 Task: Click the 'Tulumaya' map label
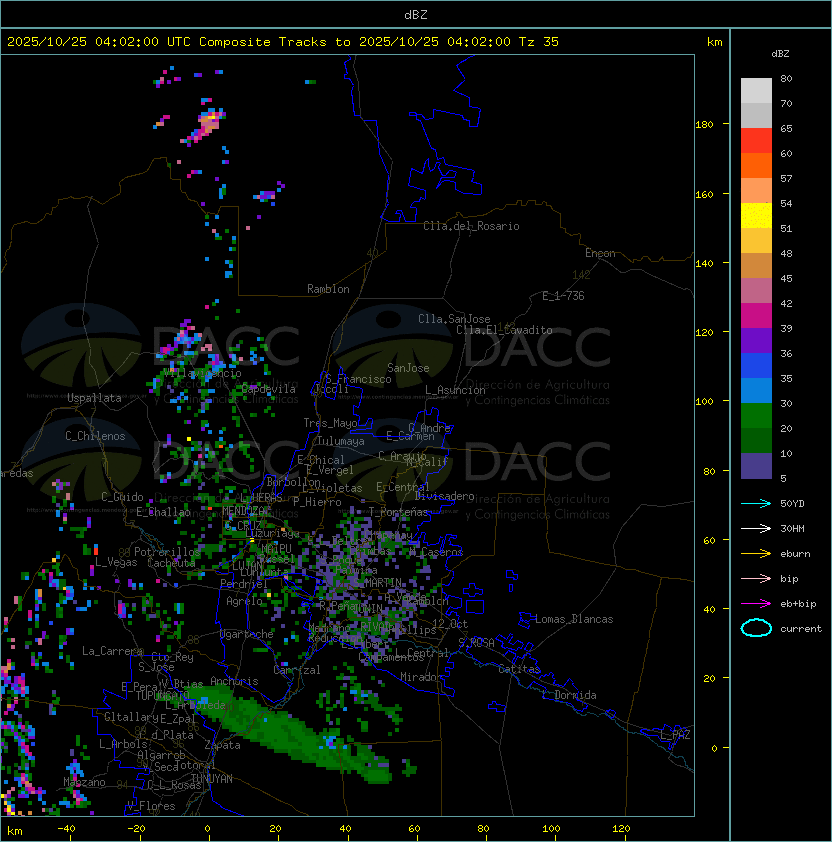(341, 441)
